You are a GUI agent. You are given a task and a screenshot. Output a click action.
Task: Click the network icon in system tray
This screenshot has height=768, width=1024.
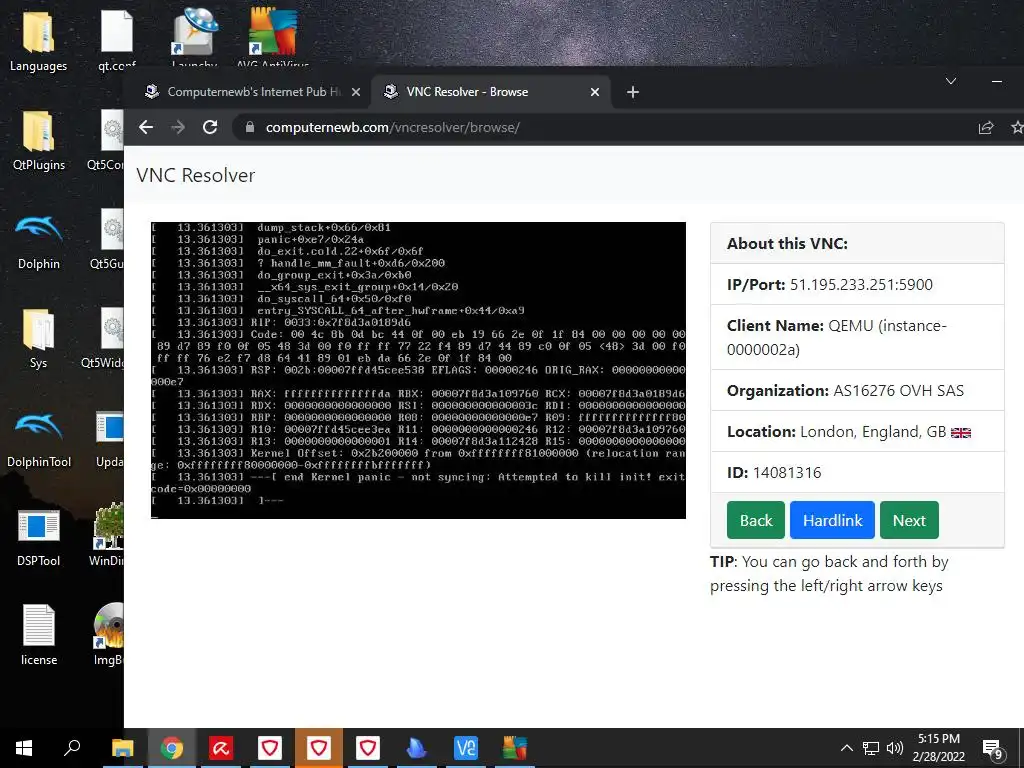click(x=871, y=748)
